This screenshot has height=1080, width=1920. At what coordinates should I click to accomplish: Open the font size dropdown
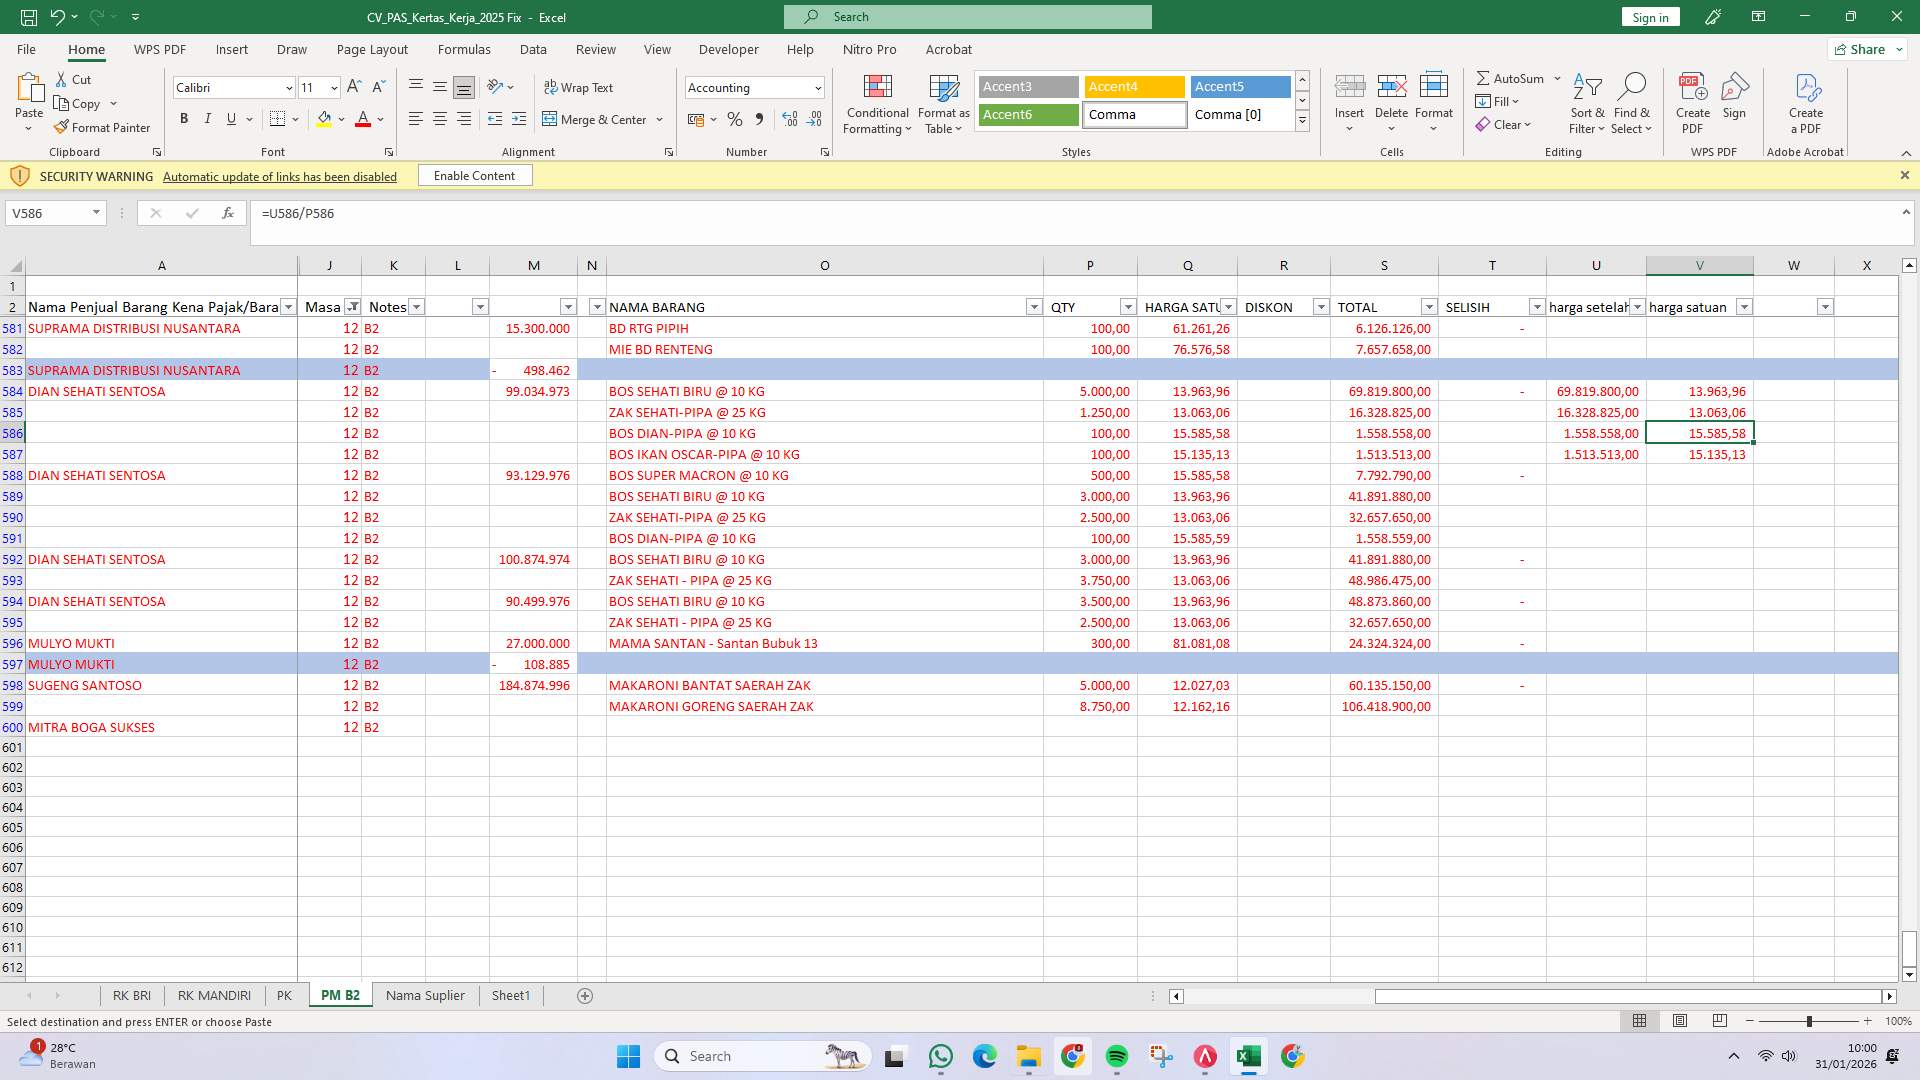coord(332,87)
